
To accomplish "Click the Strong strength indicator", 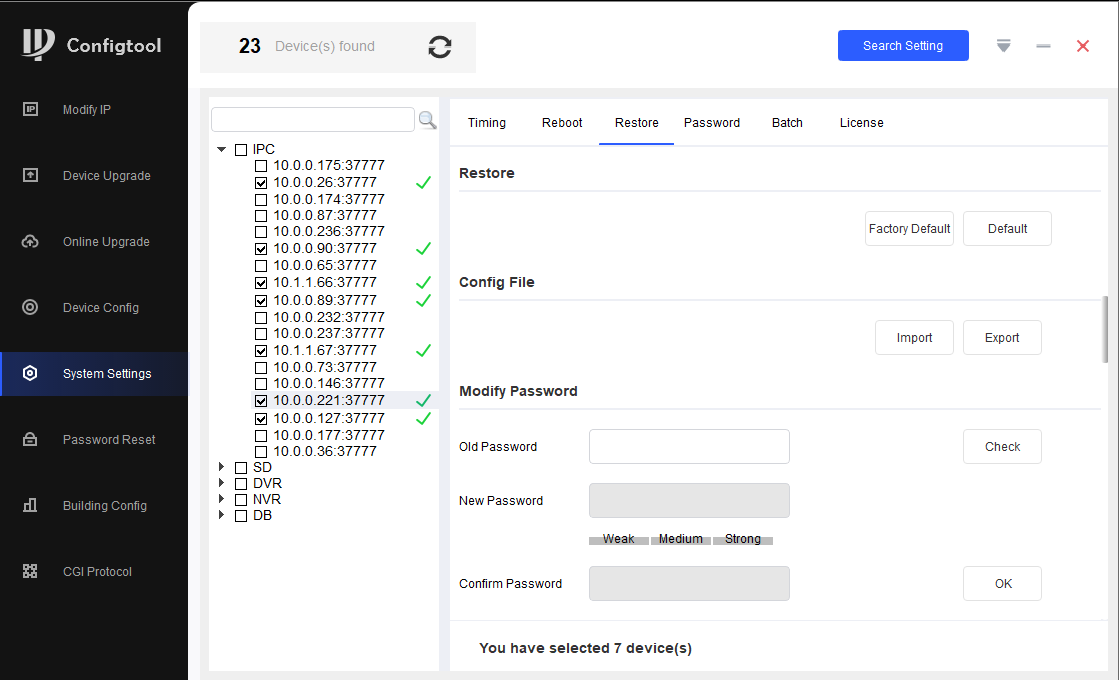I will click(743, 539).
